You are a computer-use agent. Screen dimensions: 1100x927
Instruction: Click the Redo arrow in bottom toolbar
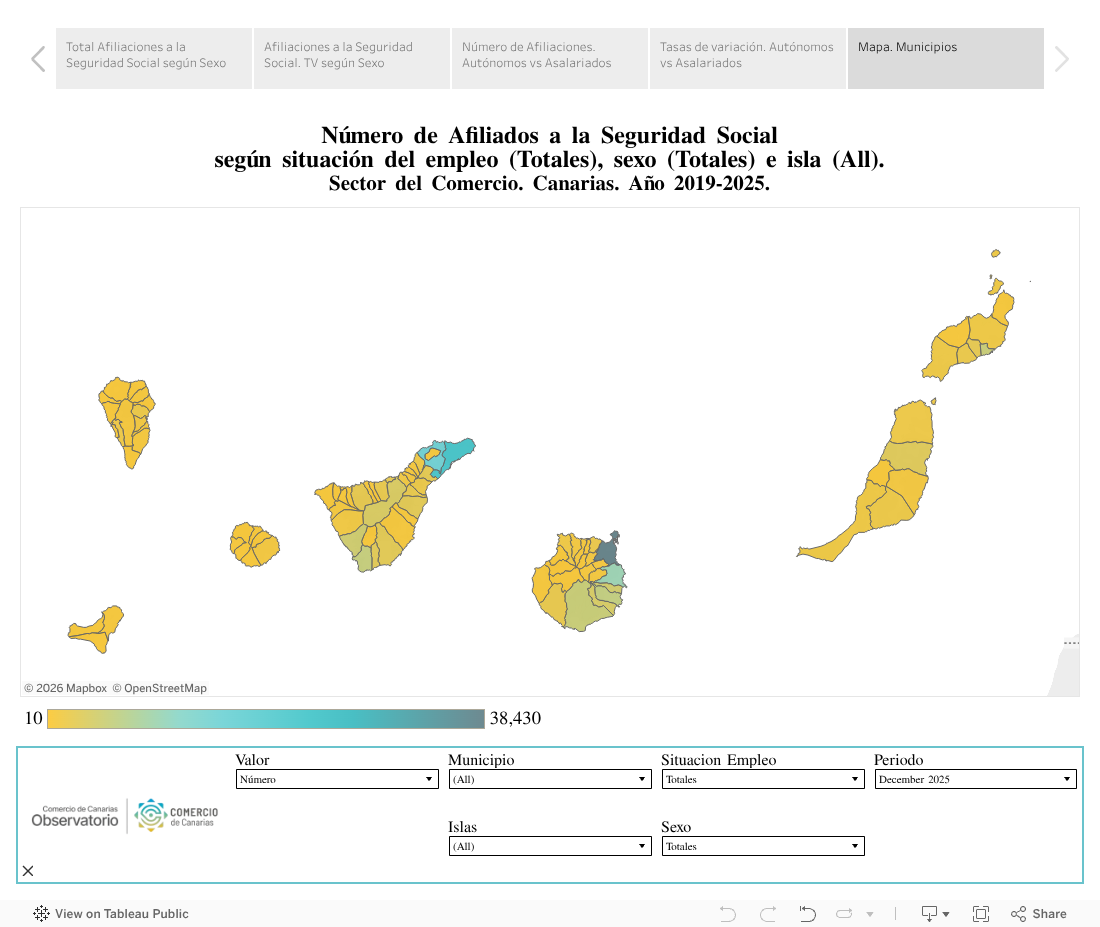pos(768,914)
